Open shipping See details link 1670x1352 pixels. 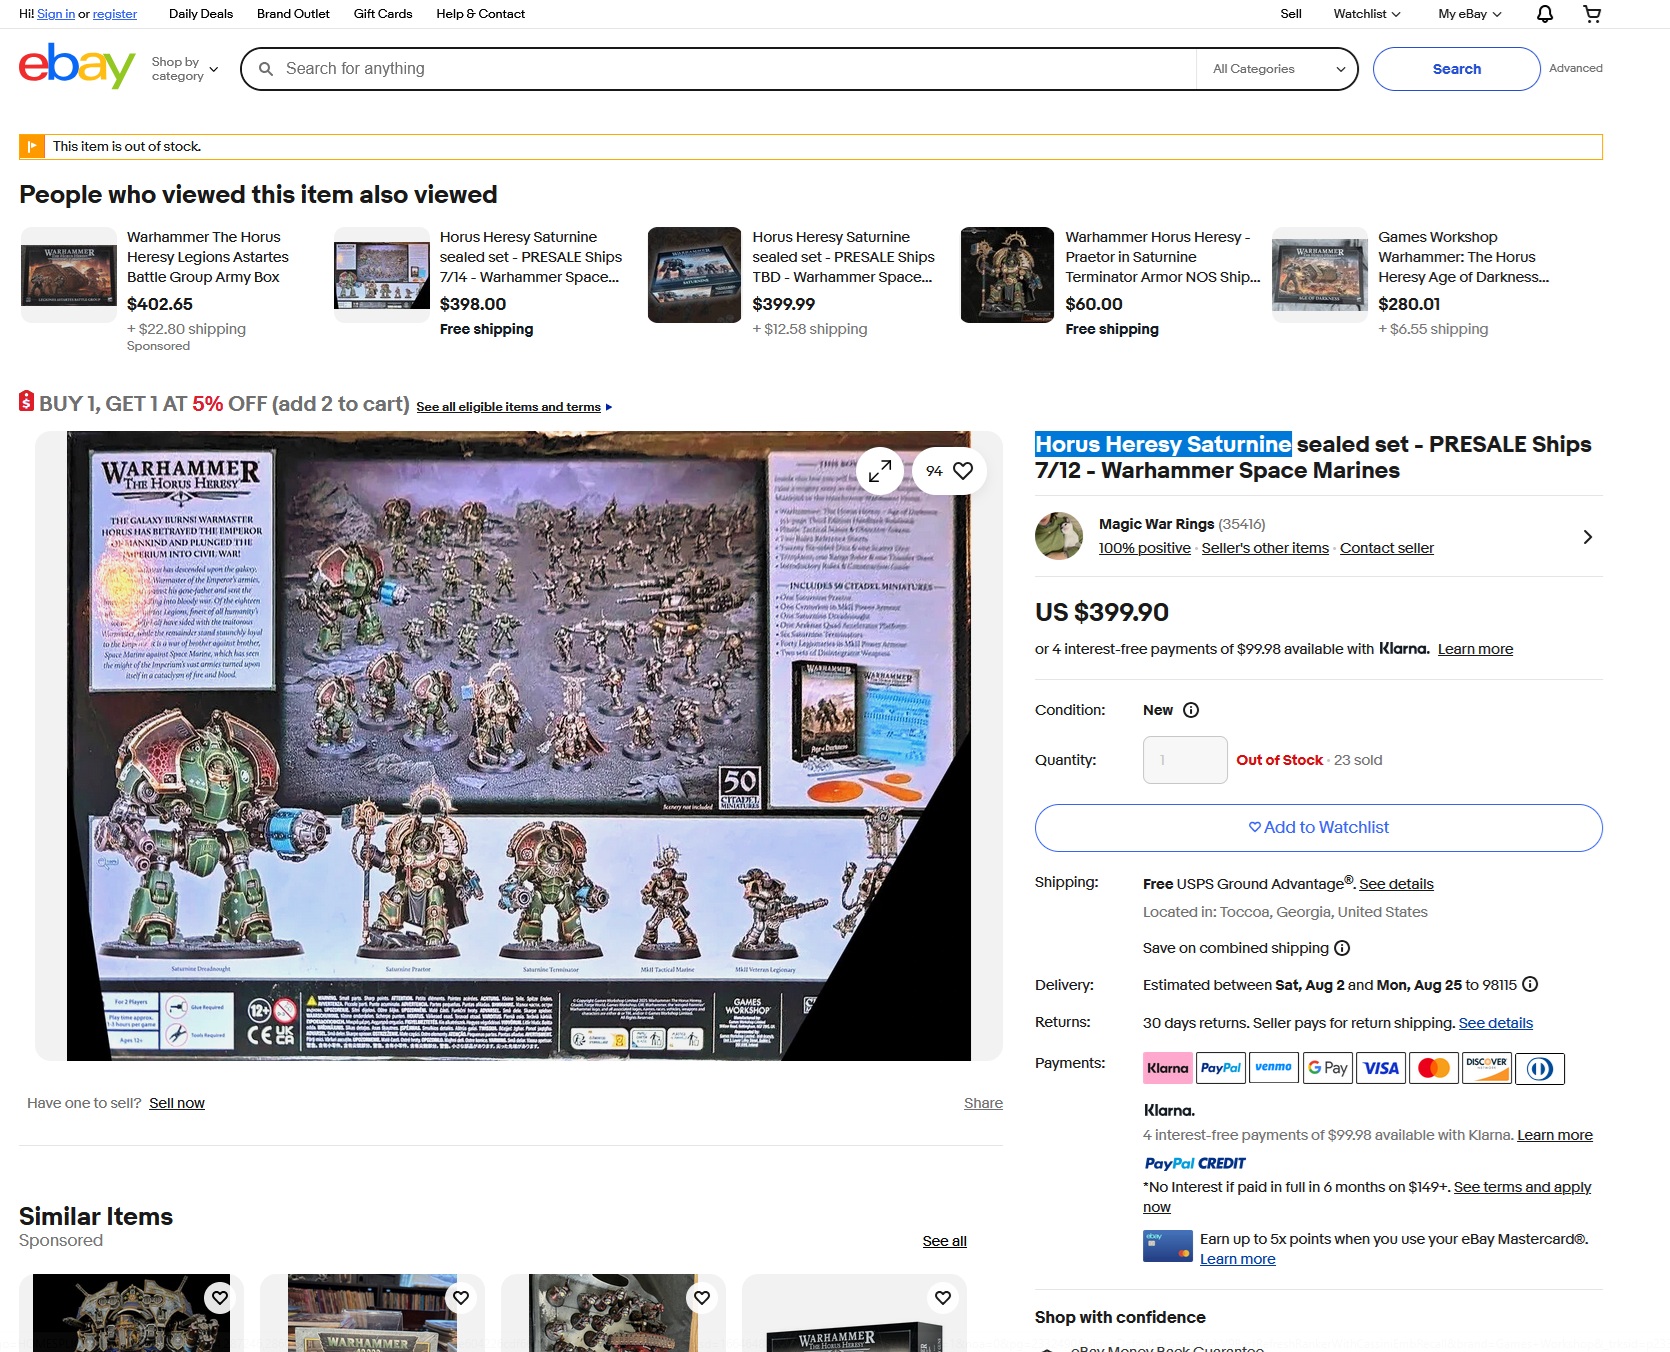1396,884
